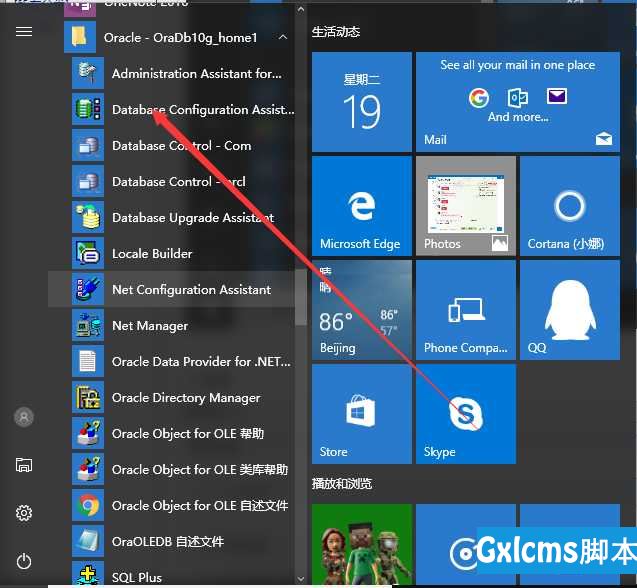This screenshot has height=588, width=637.
Task: Open the Photos tile thumbnail
Action: (466, 206)
